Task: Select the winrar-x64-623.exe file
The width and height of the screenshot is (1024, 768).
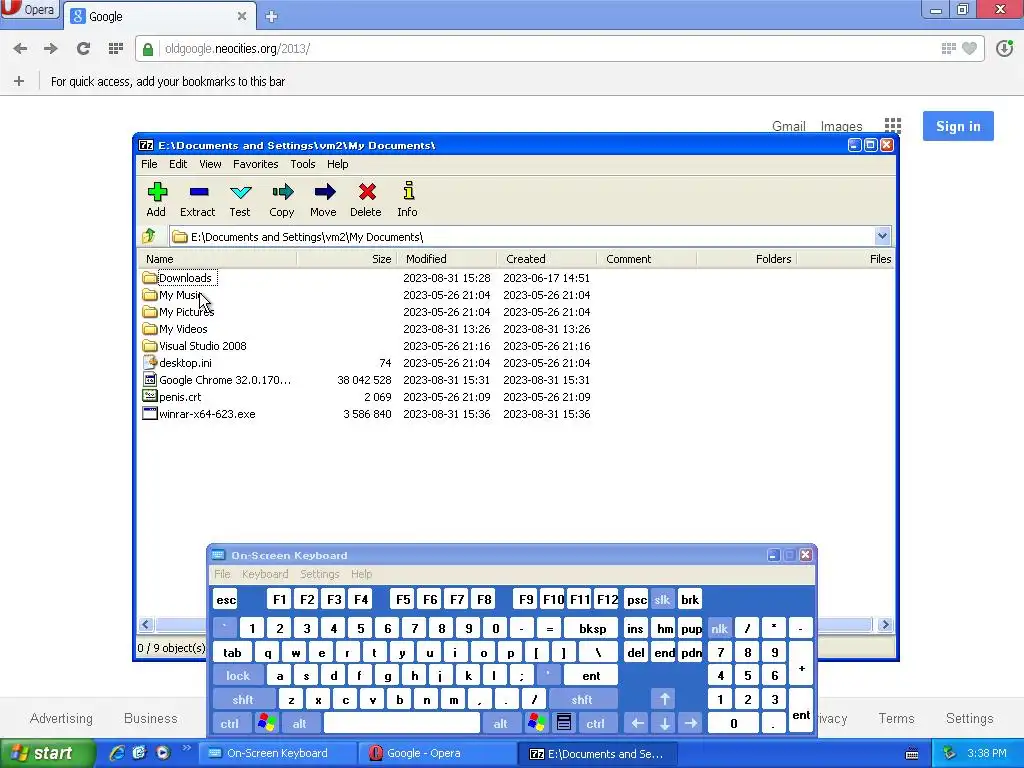Action: click(199, 414)
